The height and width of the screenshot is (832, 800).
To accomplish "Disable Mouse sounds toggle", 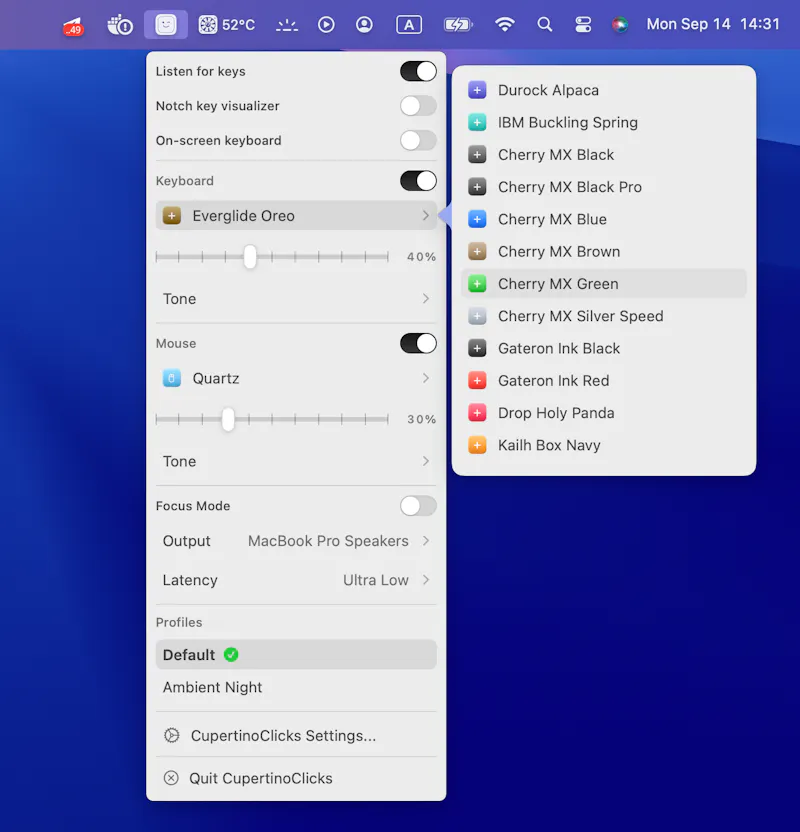I will 418,343.
